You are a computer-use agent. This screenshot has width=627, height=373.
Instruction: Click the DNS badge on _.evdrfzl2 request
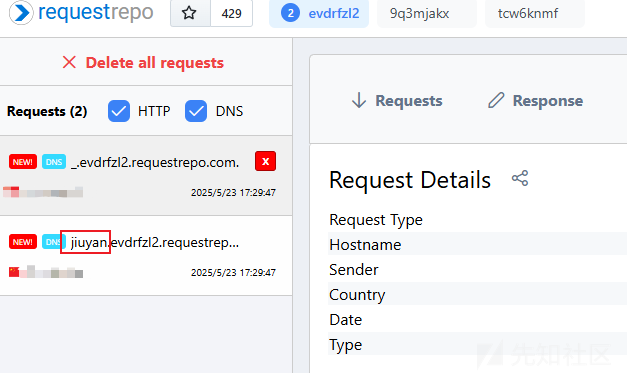coord(54,162)
